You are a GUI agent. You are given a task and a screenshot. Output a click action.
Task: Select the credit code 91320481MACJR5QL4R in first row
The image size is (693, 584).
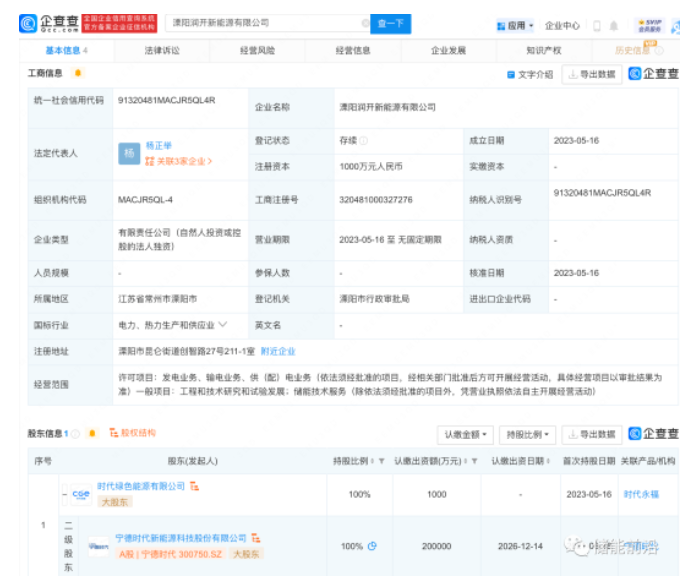[167, 100]
